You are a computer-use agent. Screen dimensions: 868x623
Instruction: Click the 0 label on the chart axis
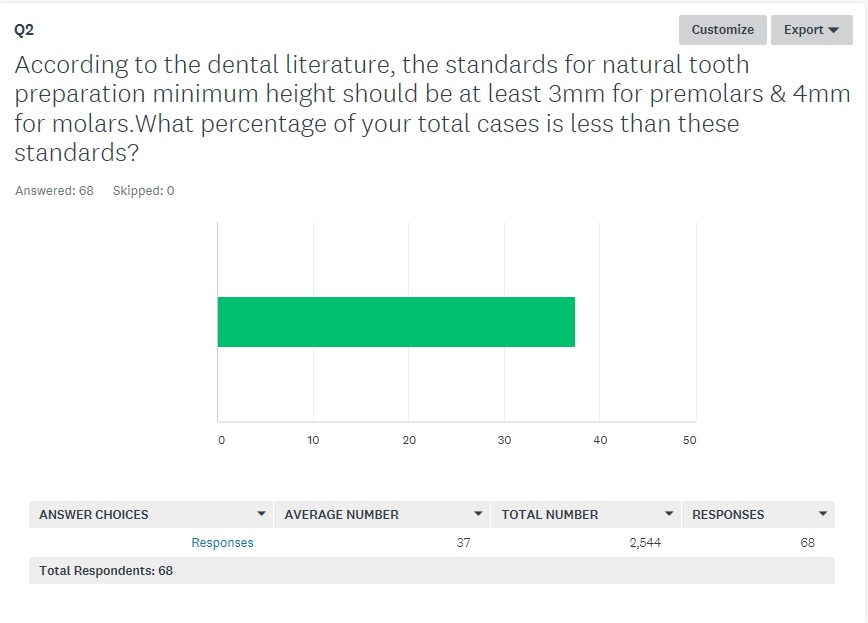tap(221, 441)
